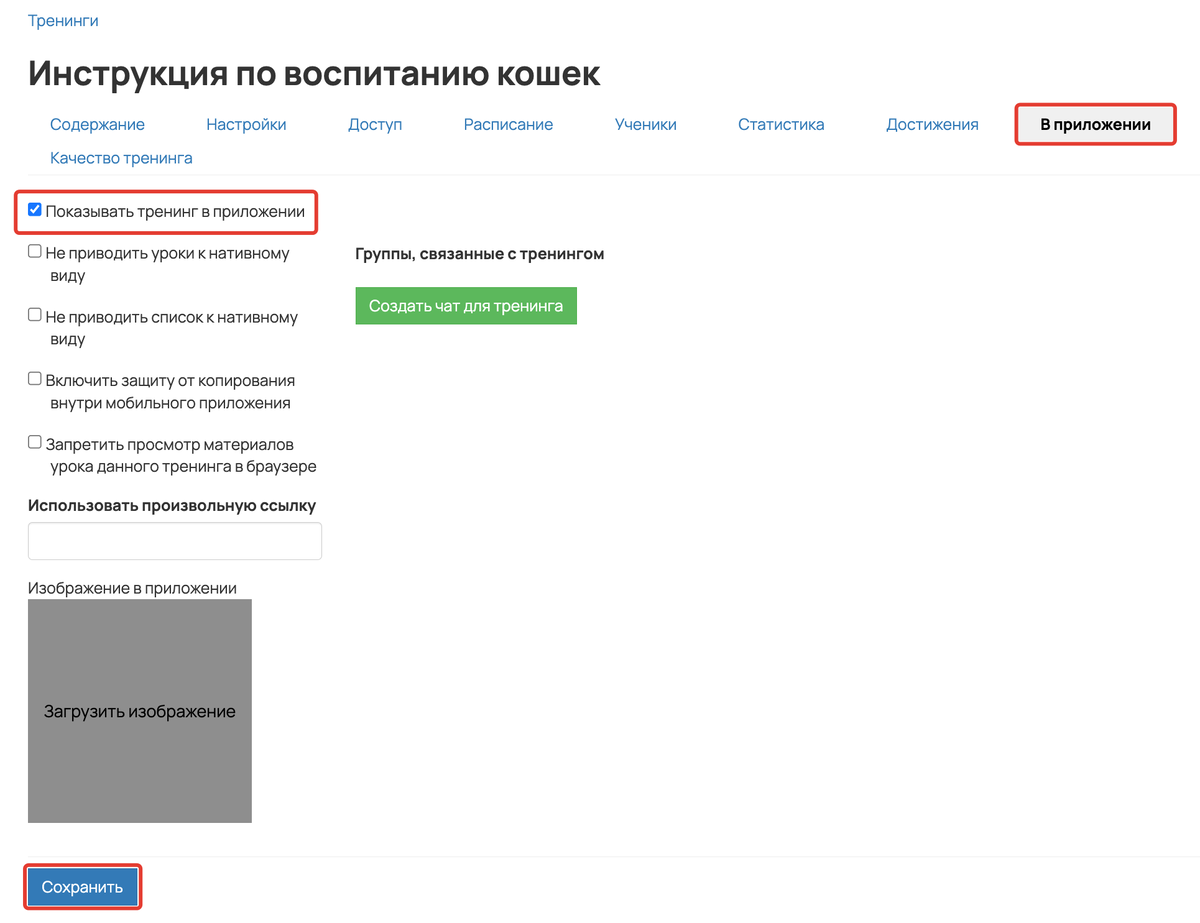Switch to the Содержание tab
The image size is (1200, 923).
(97, 125)
